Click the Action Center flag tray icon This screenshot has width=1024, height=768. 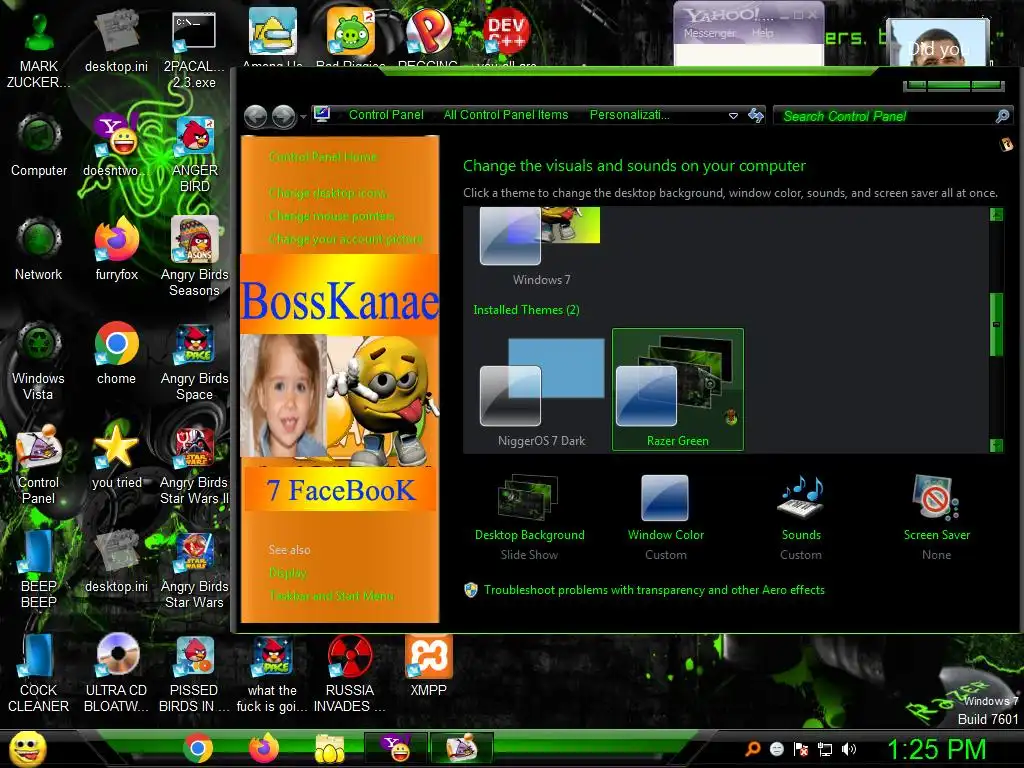coord(801,749)
